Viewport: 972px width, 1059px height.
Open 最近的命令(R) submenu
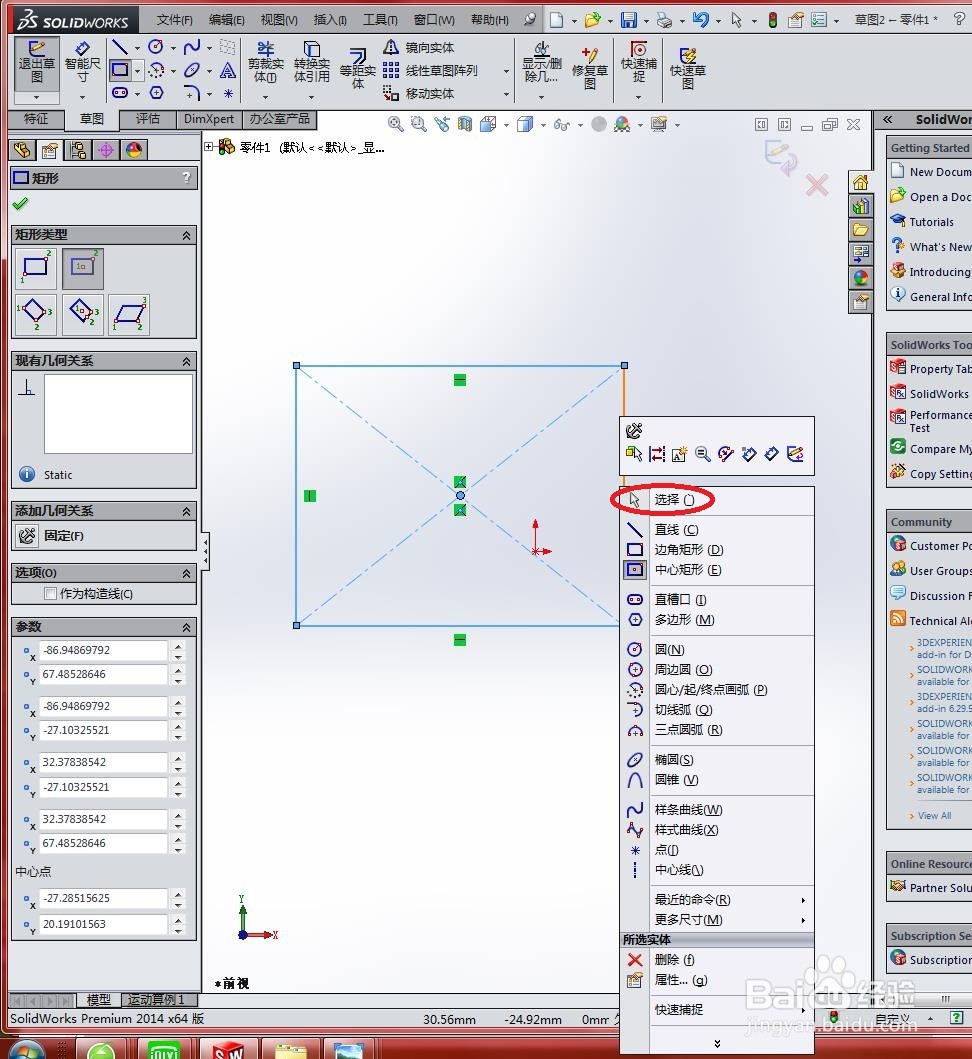(717, 900)
